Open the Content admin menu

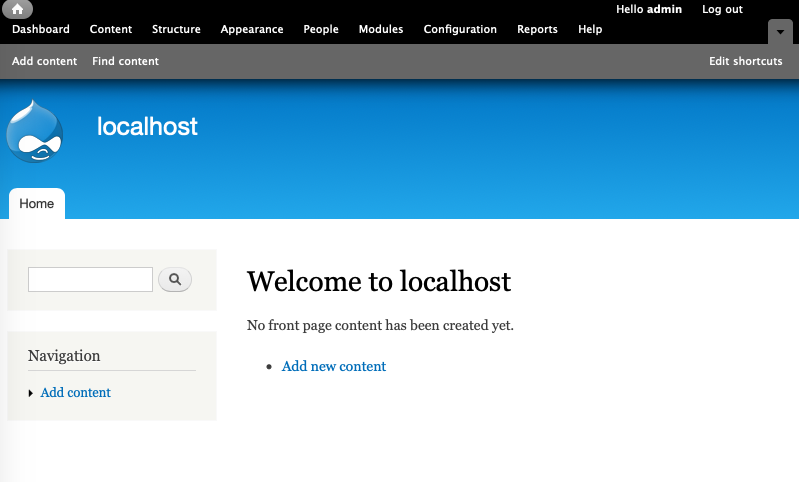click(x=111, y=29)
